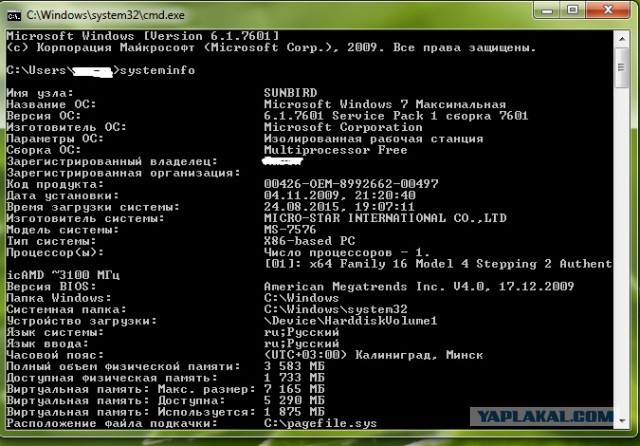This screenshot has height=446, width=640.
Task: Click time zone (UTC+03:00) Калининград, Минск
Action: [373, 355]
